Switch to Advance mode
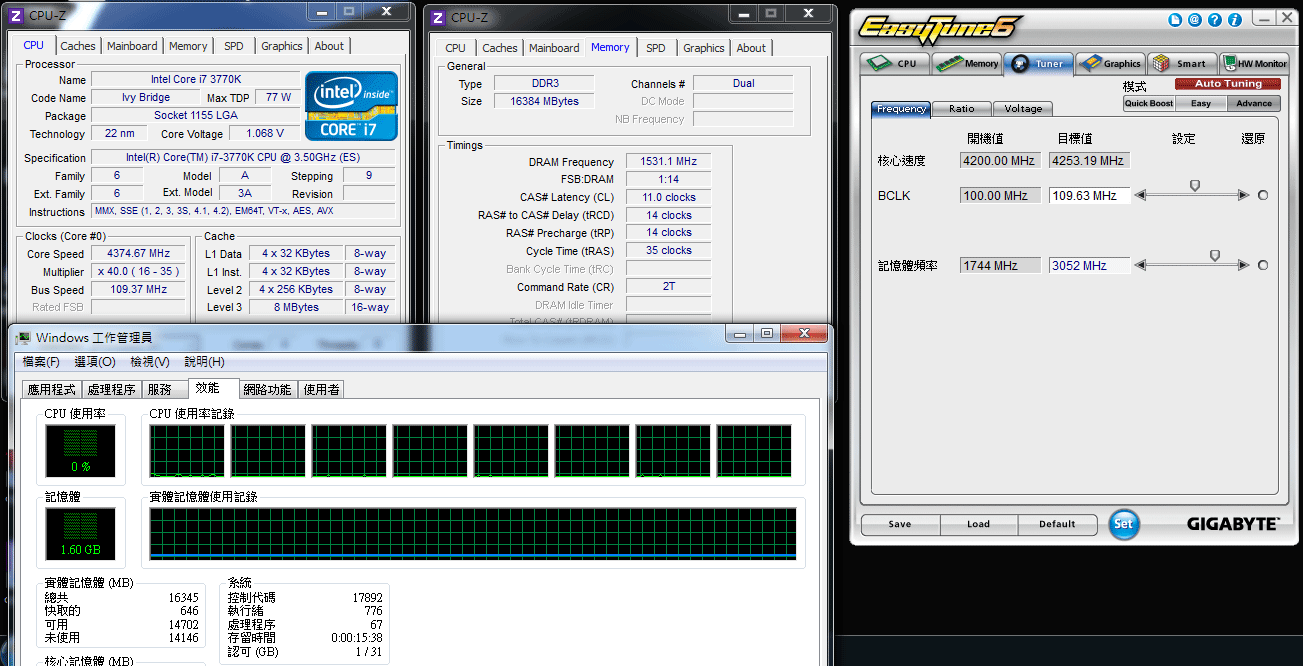Viewport: 1303px width, 666px height. click(1253, 103)
